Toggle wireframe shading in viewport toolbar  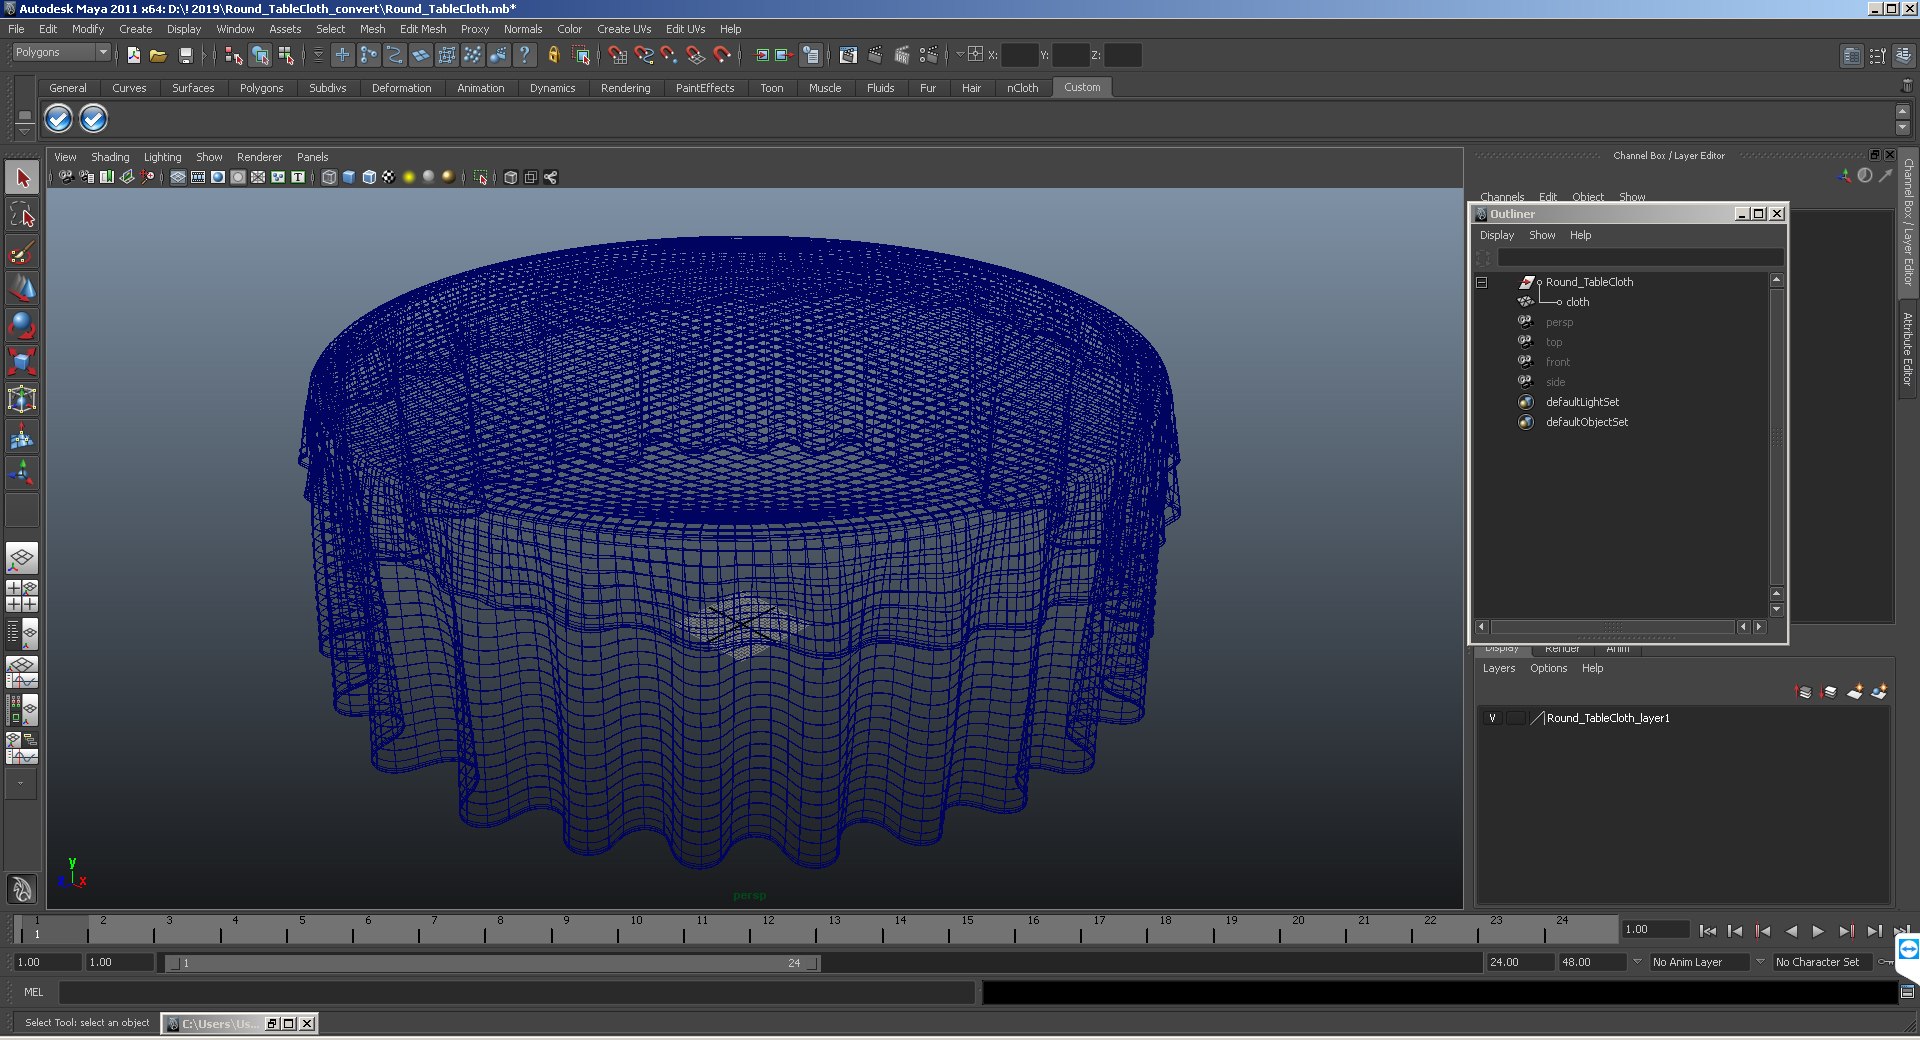point(329,177)
